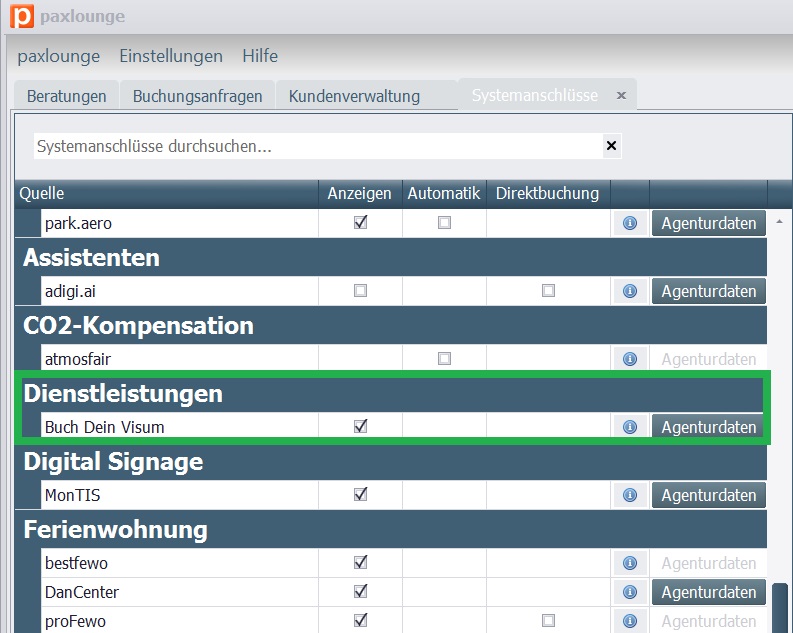Click the Automatik column header
793x633 pixels.
click(444, 194)
